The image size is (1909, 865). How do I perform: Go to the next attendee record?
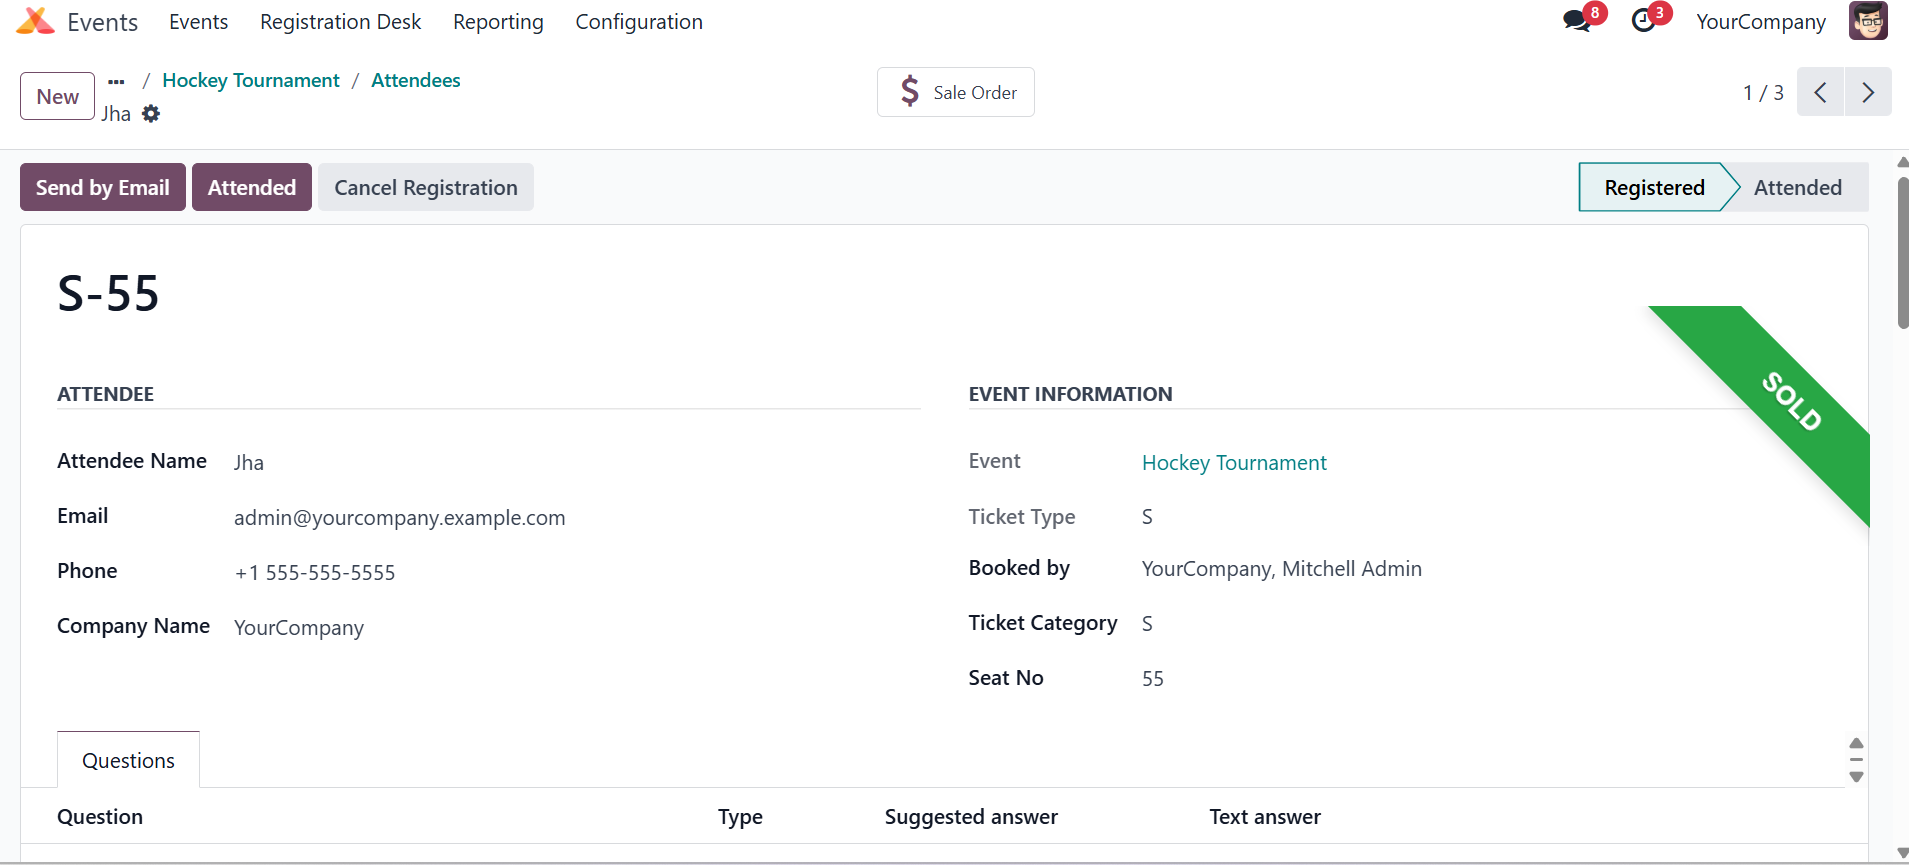click(x=1868, y=92)
